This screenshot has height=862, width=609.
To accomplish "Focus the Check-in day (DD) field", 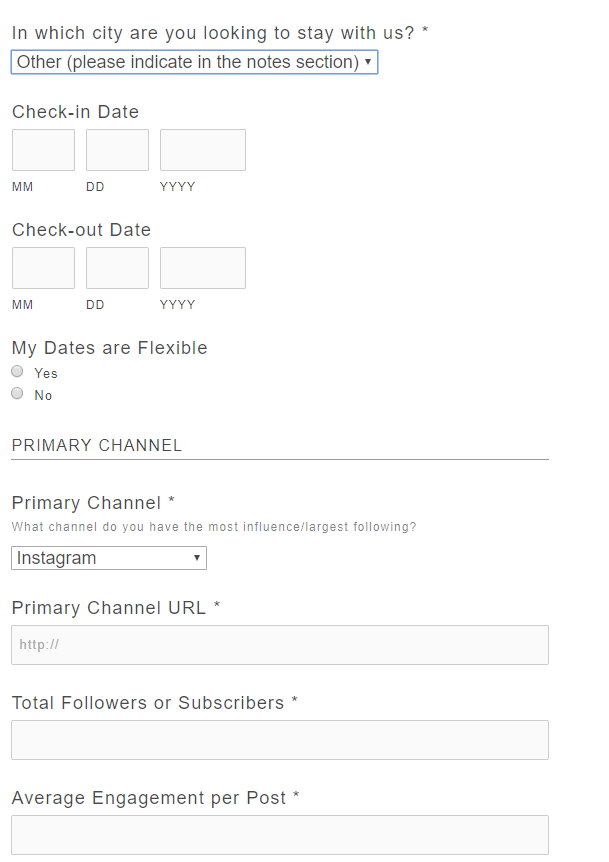I will pos(117,150).
